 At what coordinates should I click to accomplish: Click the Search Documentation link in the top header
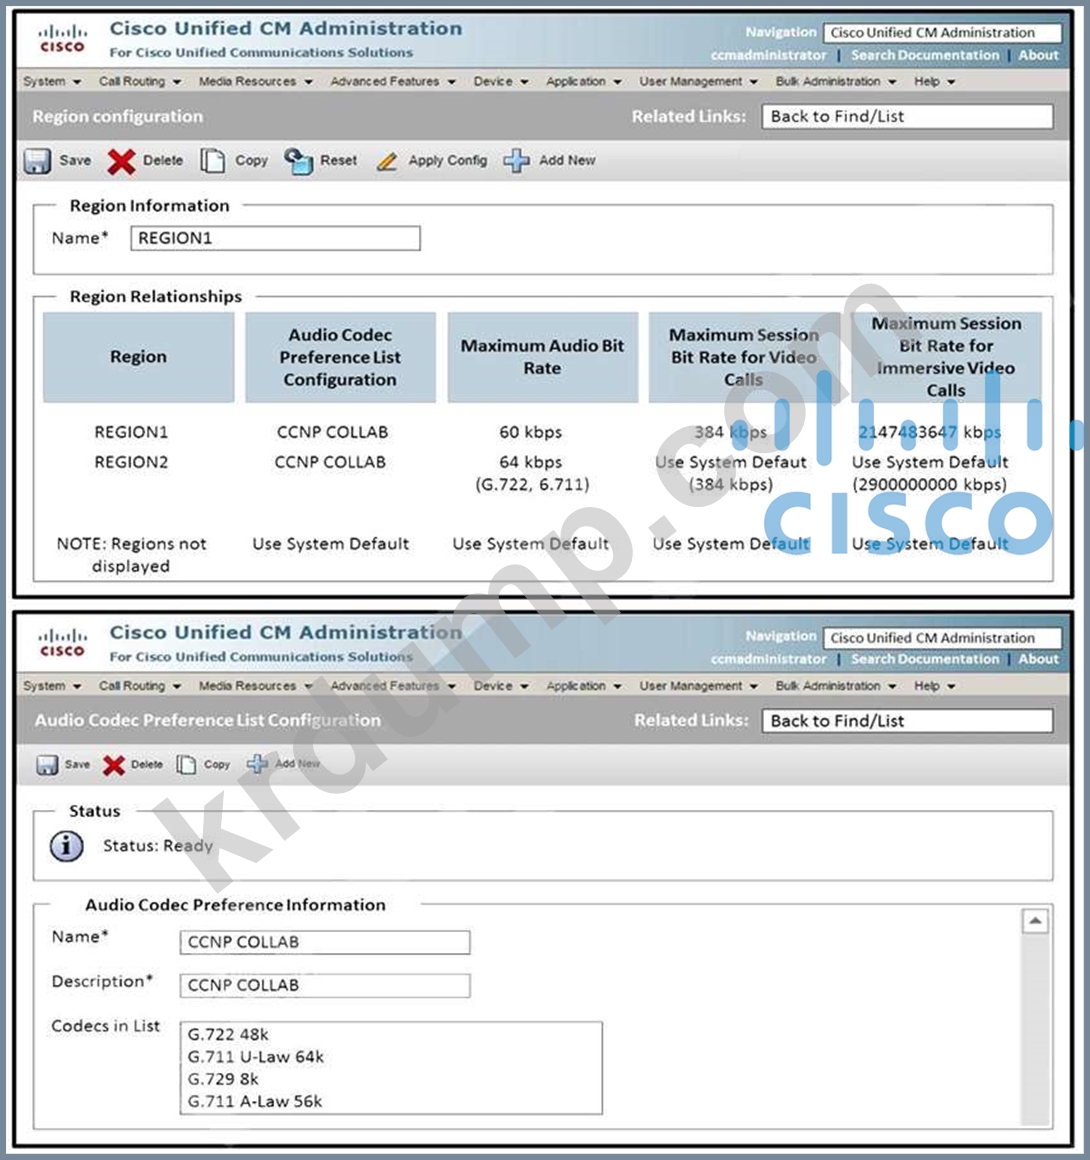tap(924, 56)
